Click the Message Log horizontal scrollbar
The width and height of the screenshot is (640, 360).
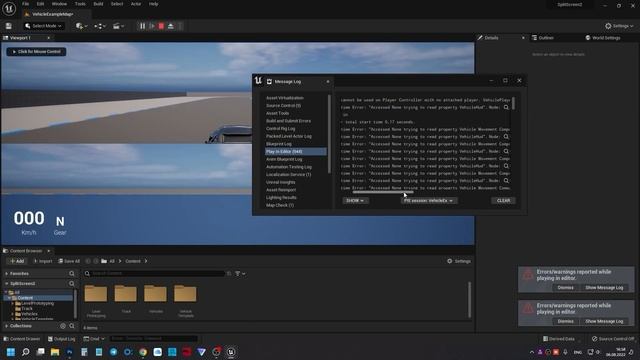coord(383,192)
